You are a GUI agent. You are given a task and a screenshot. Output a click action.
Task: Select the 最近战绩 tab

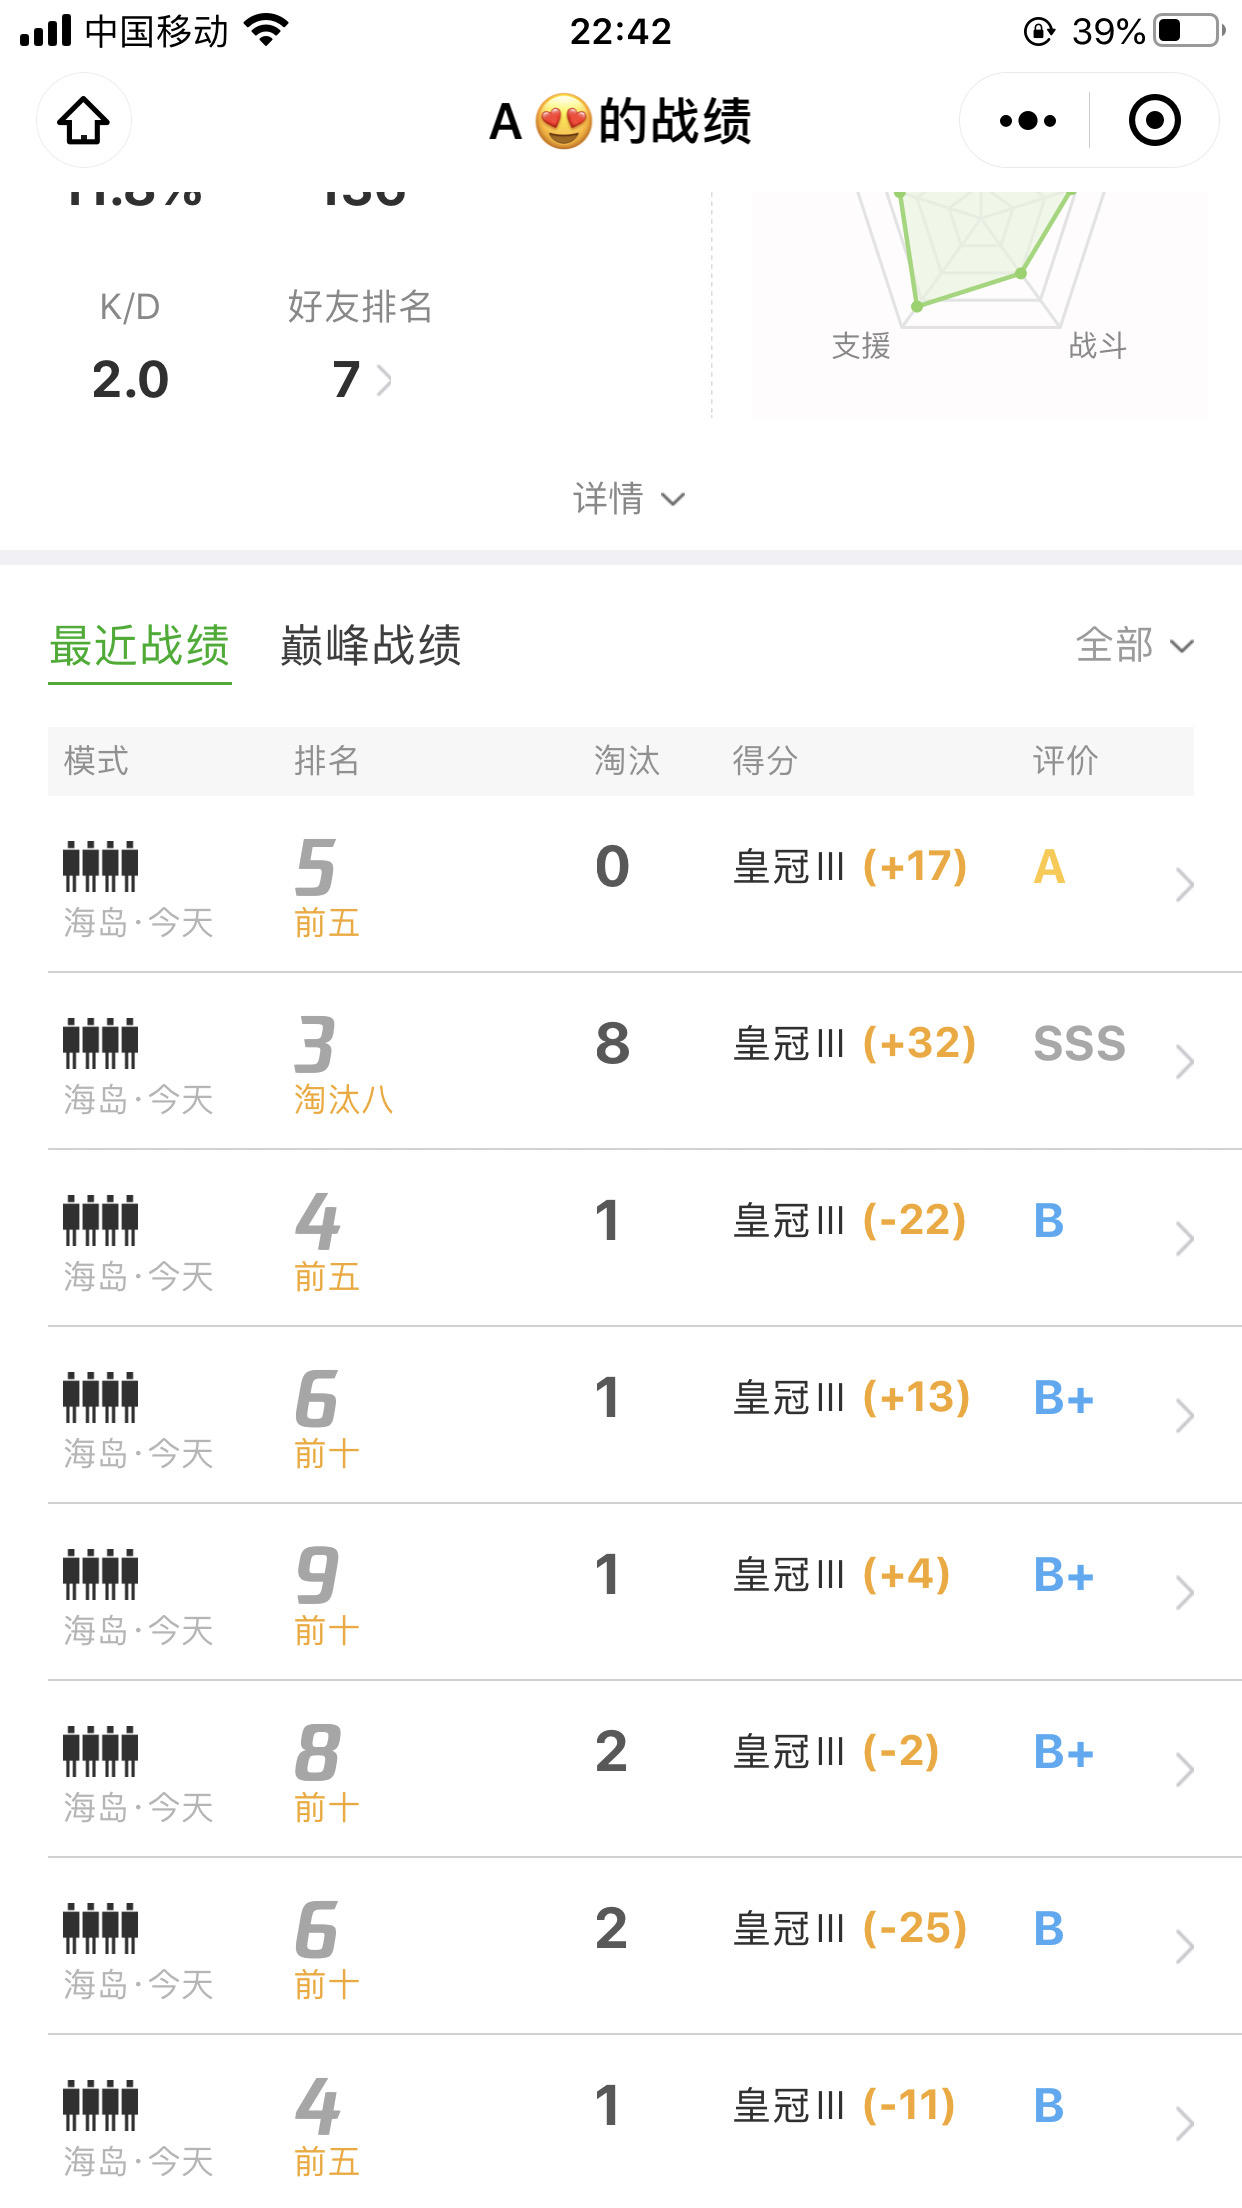point(140,646)
